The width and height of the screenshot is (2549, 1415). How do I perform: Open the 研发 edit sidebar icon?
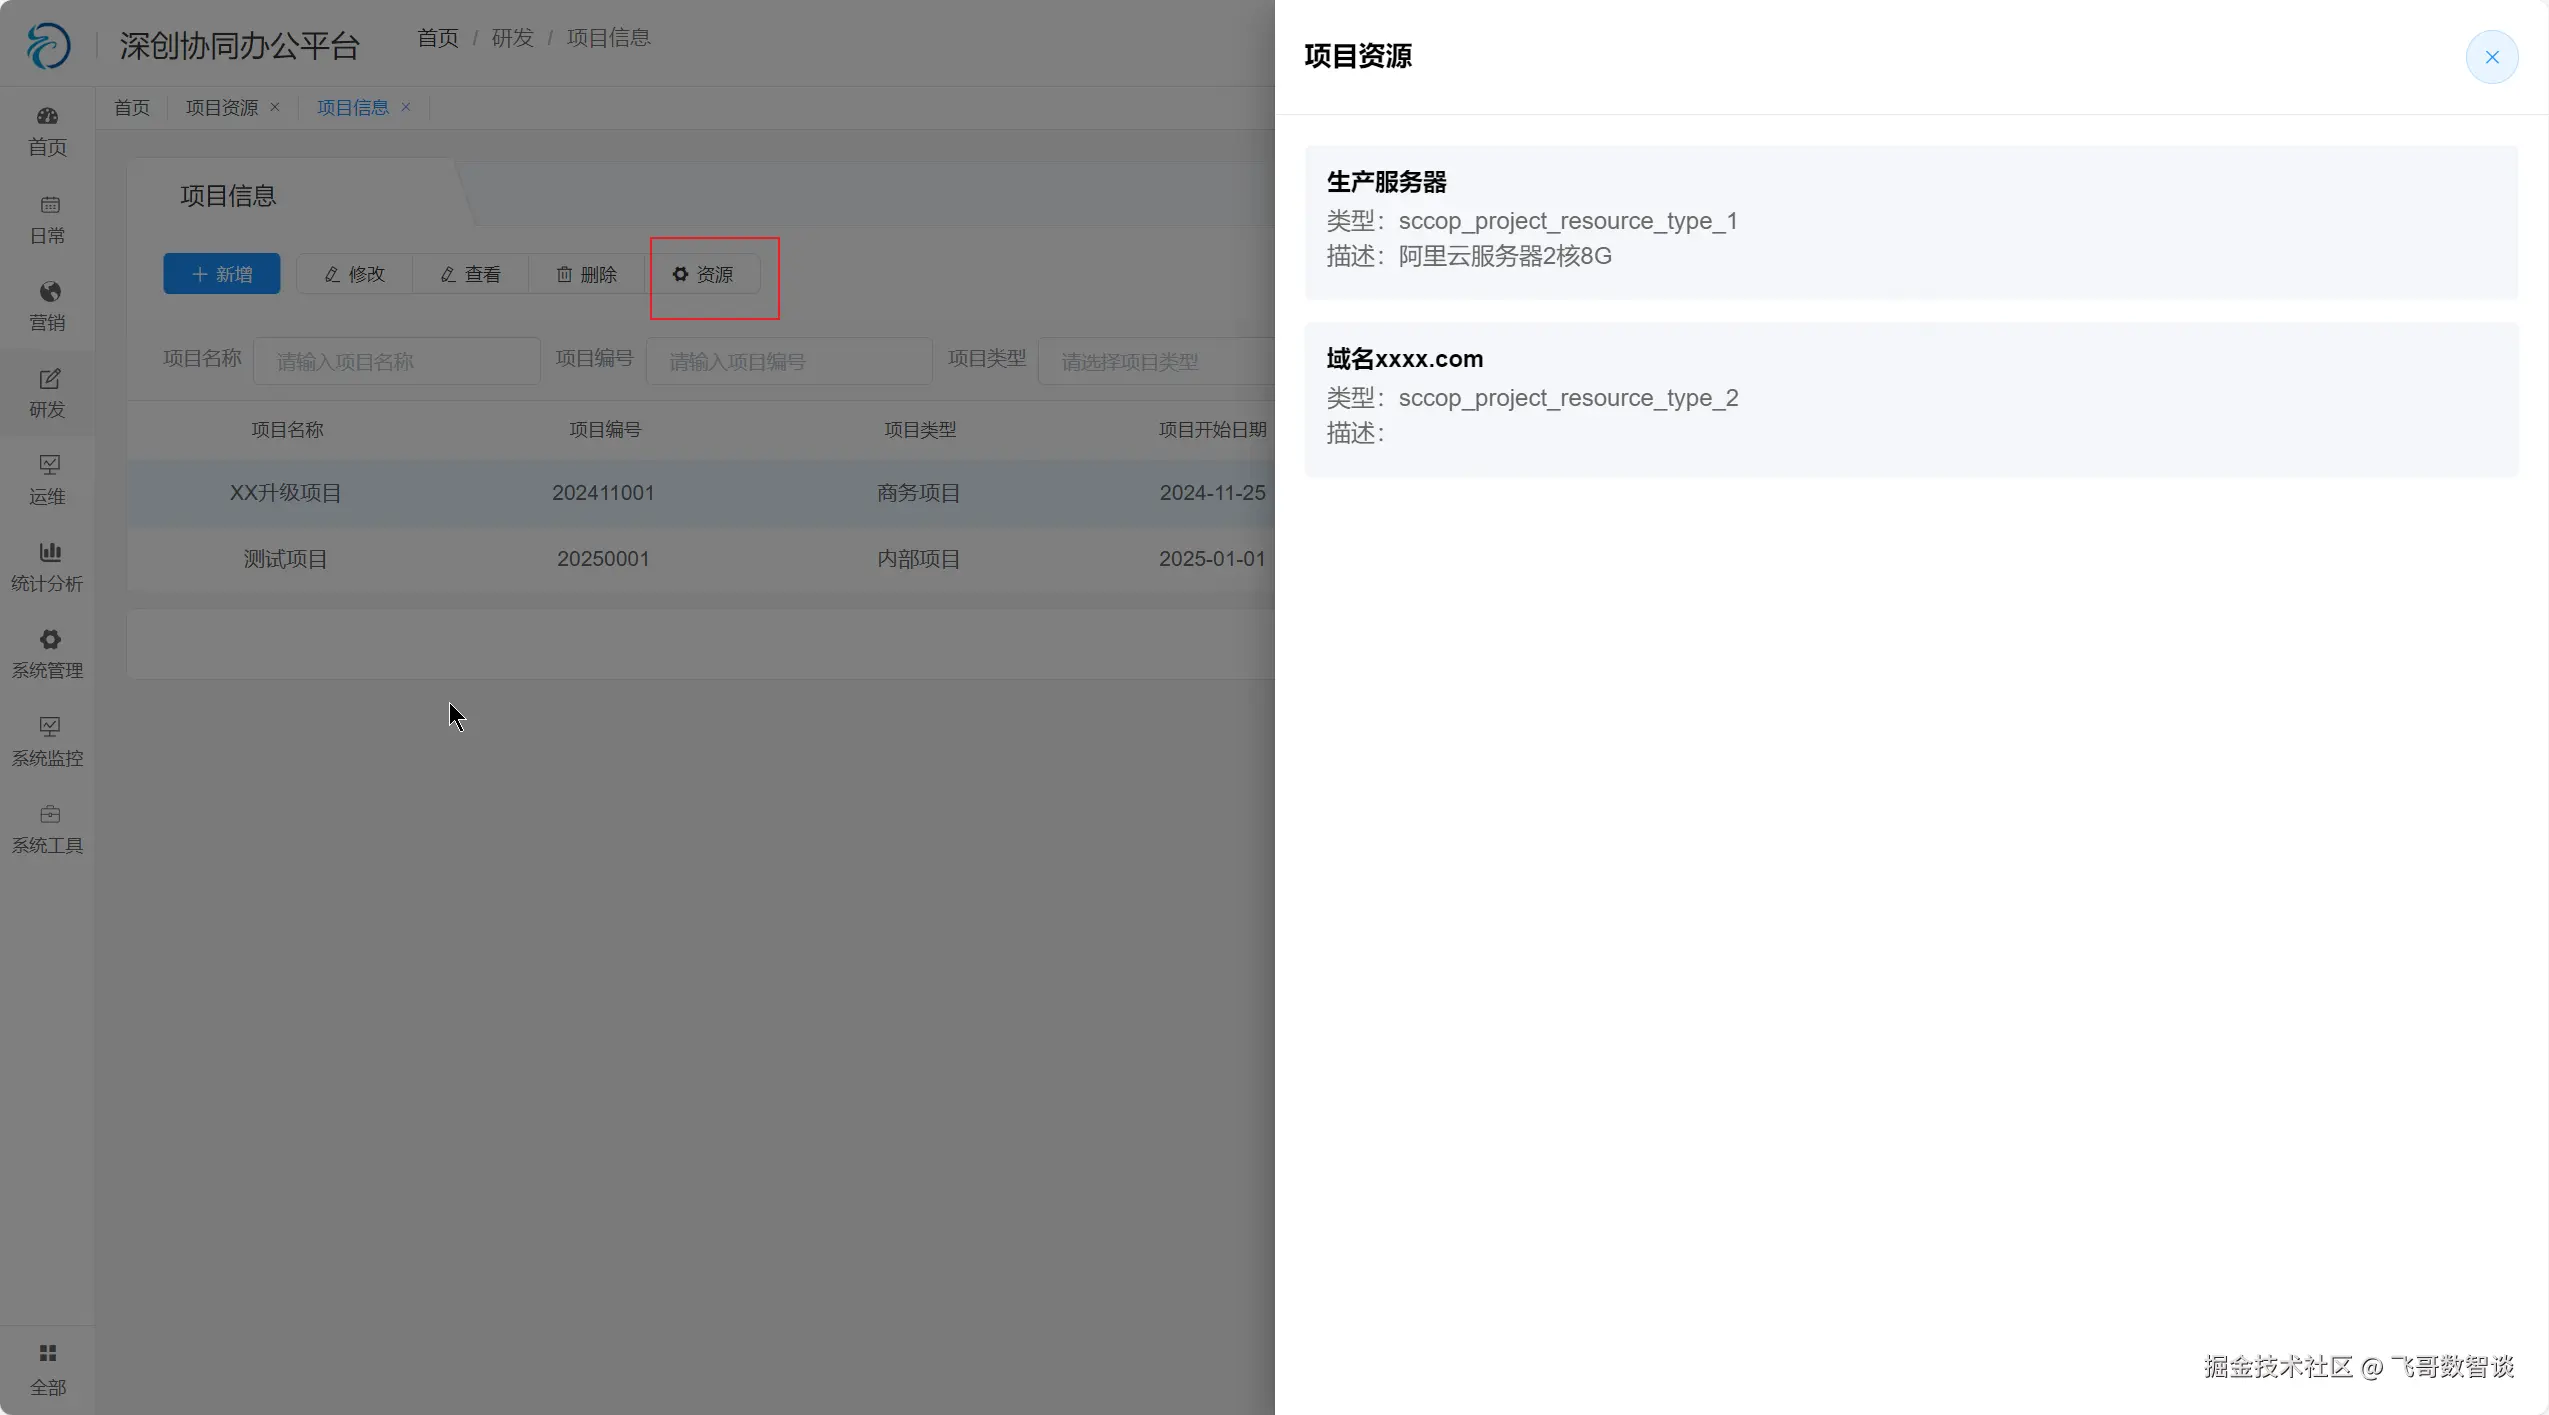click(x=49, y=379)
